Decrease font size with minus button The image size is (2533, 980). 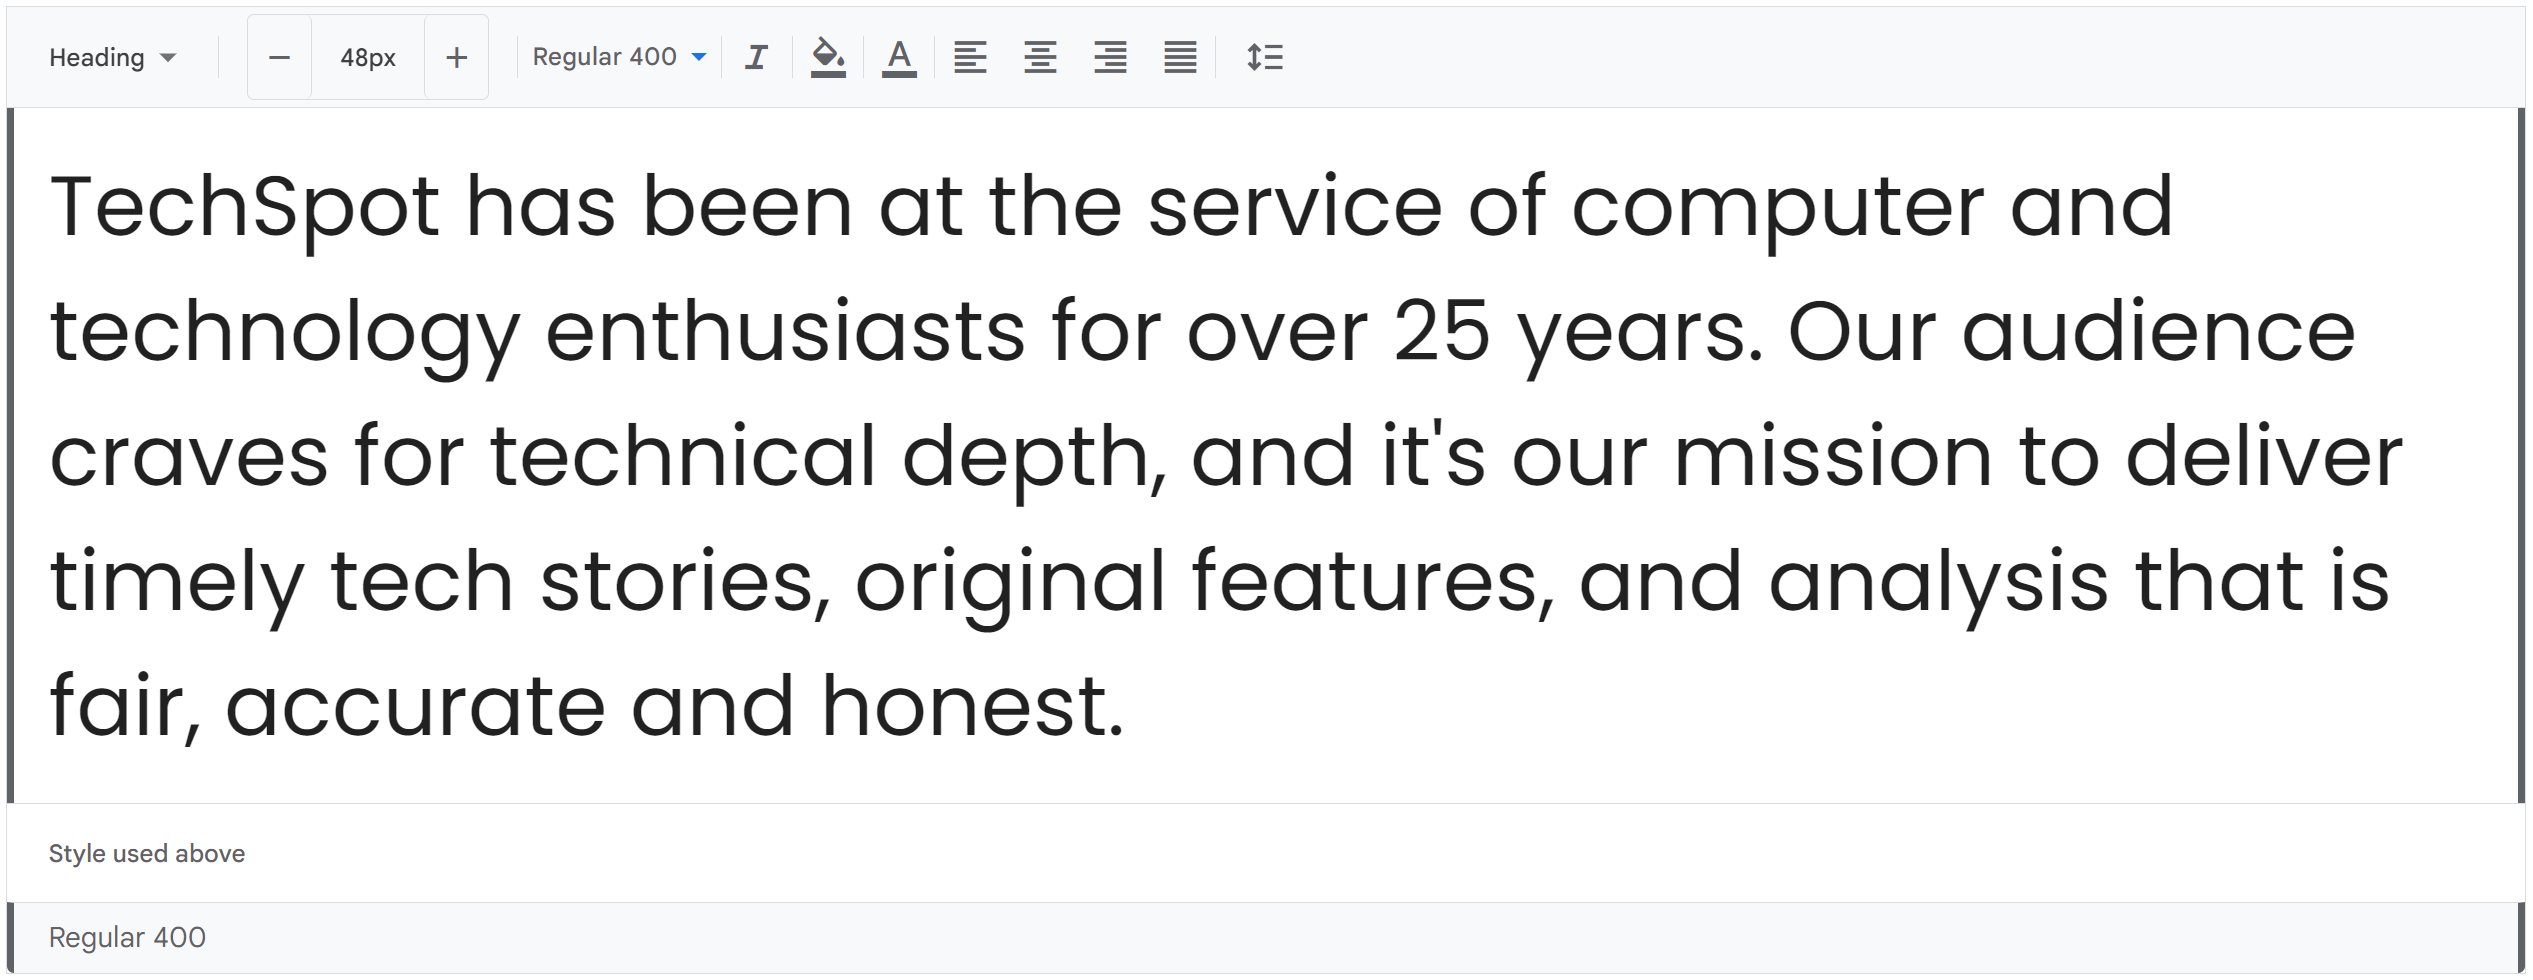coord(279,58)
